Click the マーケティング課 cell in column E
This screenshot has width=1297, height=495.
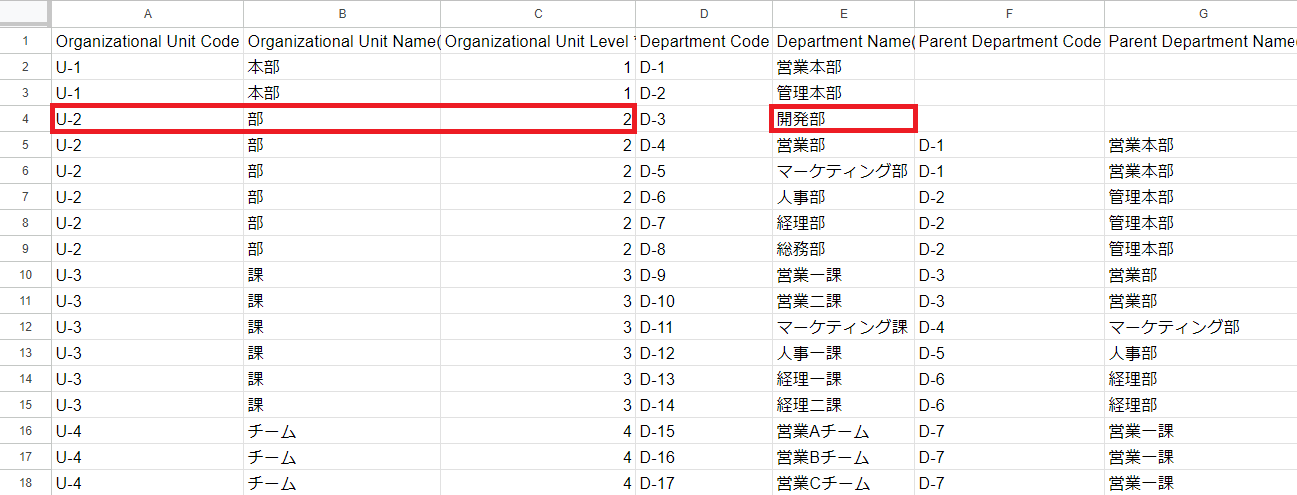[842, 327]
